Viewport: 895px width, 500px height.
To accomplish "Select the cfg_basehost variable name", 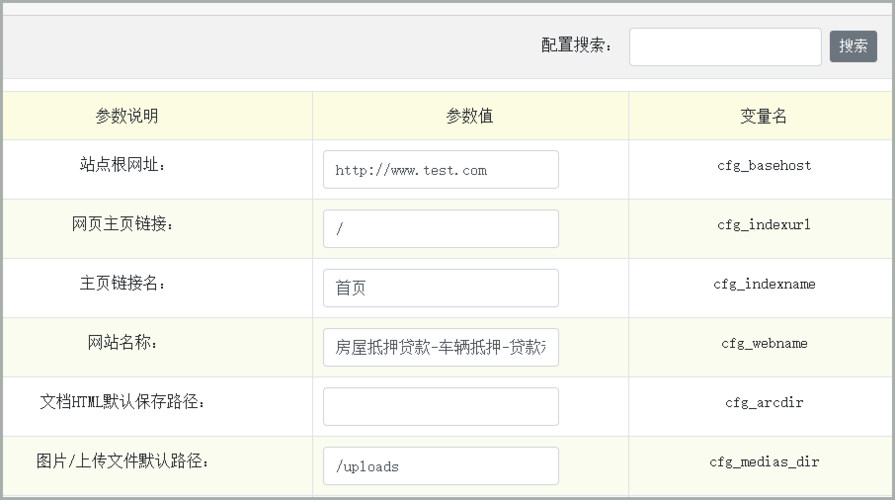I will click(764, 166).
